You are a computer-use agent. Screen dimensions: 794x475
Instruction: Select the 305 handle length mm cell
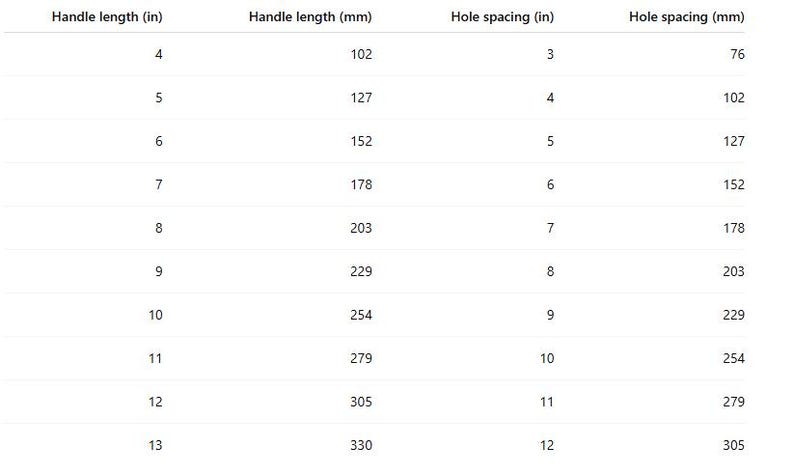click(361, 402)
